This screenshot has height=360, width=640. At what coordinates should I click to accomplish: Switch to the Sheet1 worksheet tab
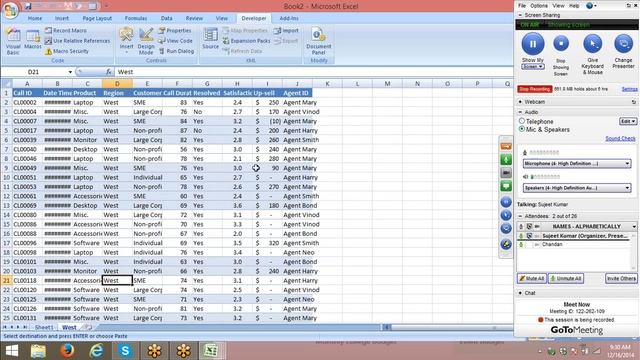click(x=44, y=327)
